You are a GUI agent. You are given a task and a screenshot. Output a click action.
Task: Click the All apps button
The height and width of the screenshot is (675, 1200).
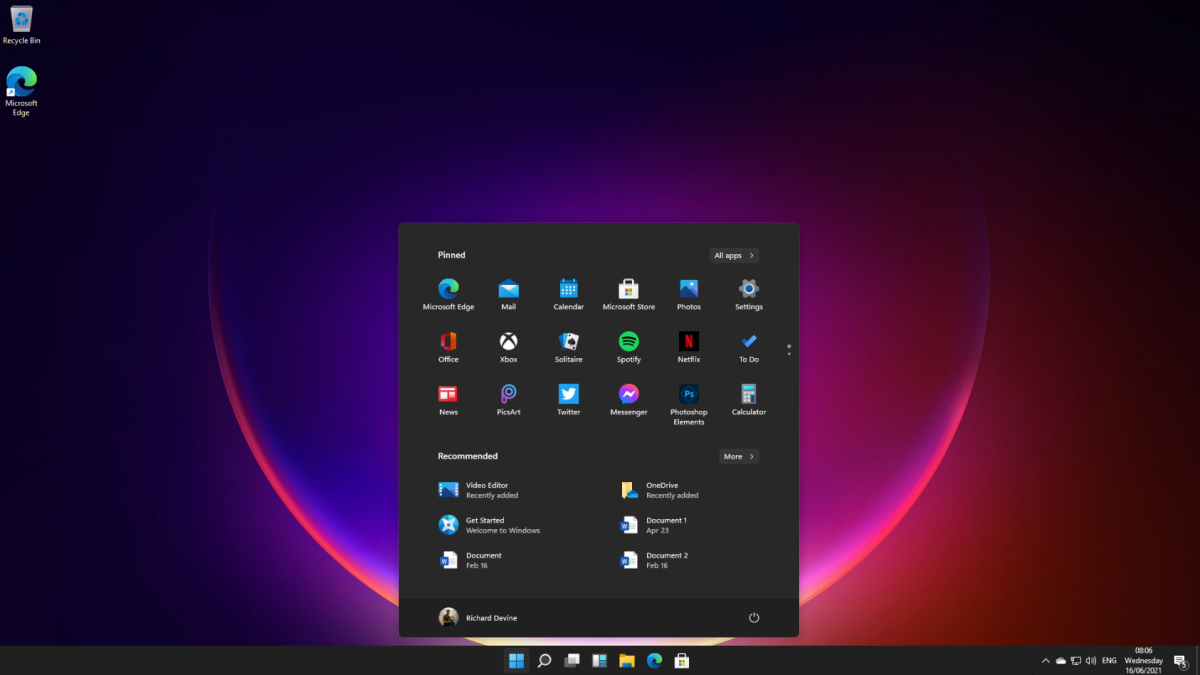tap(734, 255)
